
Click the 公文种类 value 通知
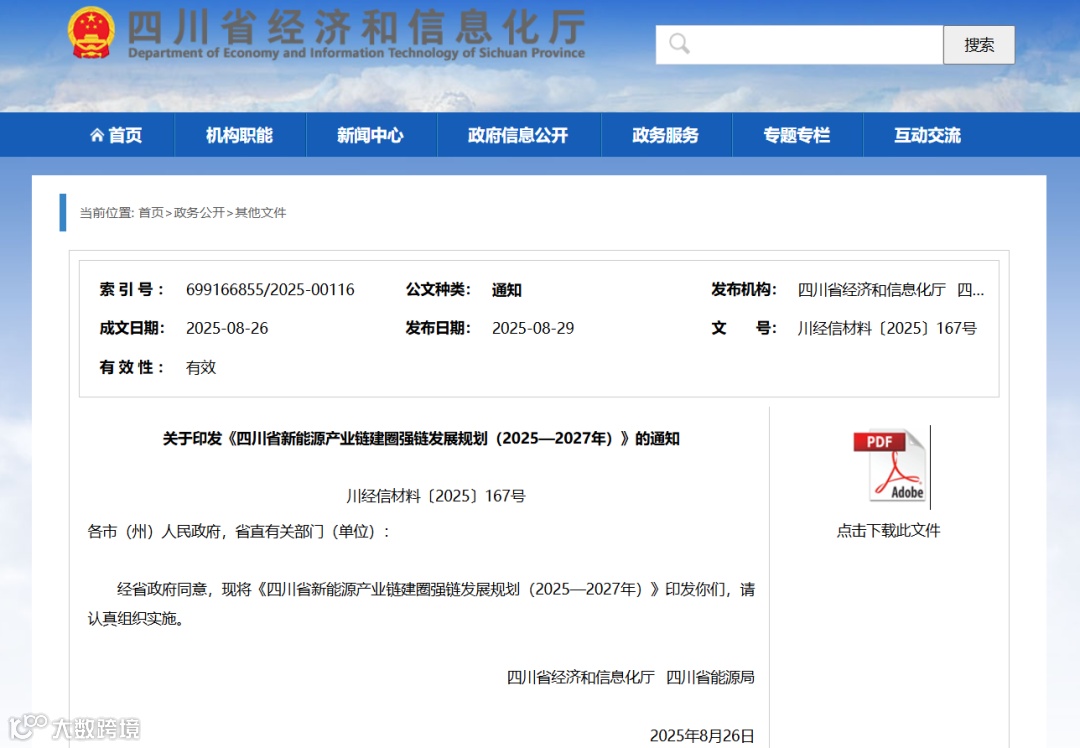coord(506,290)
